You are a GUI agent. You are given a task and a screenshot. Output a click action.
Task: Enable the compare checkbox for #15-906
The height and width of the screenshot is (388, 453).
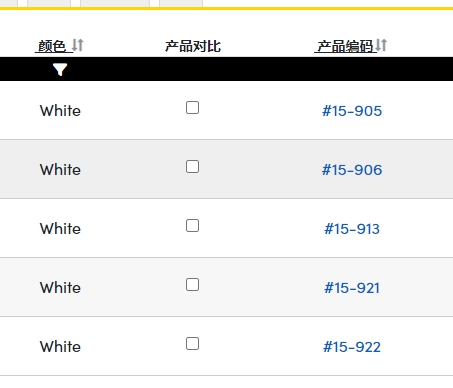[x=192, y=167]
